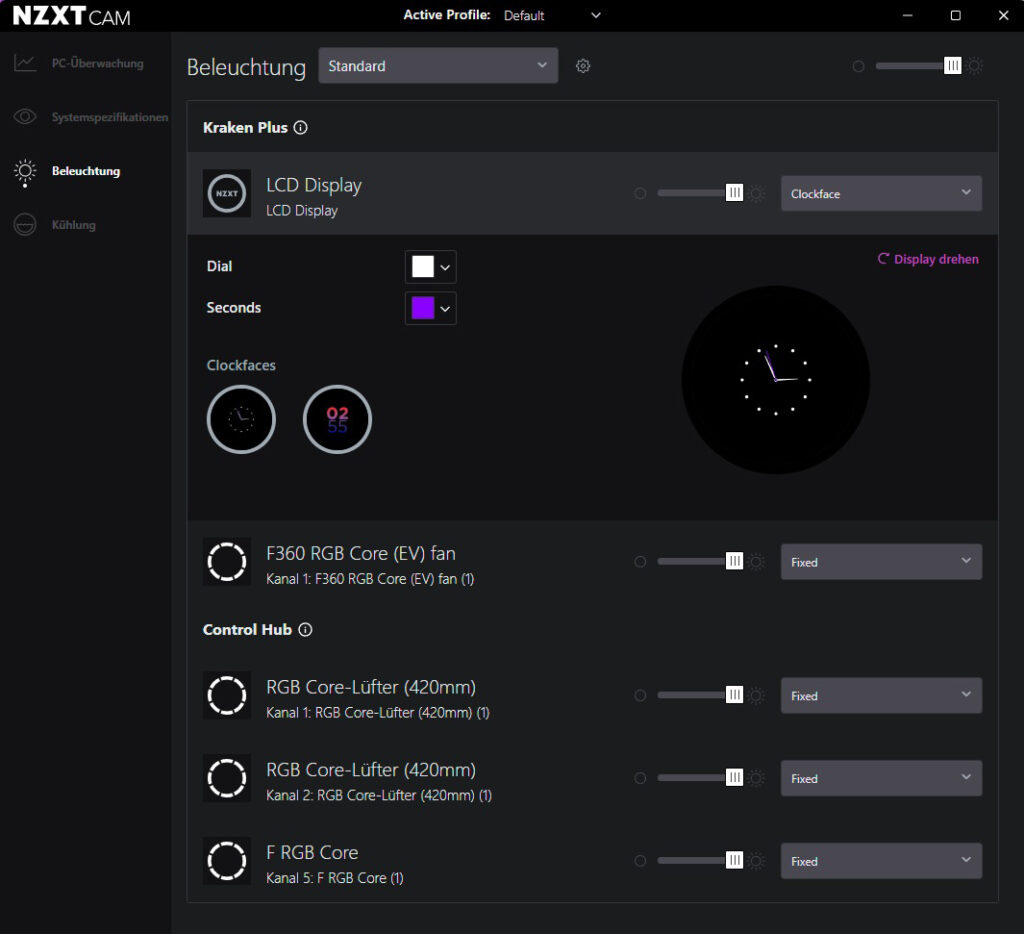1024x934 pixels.
Task: Select the digital 02:55 clockface
Action: coord(337,419)
